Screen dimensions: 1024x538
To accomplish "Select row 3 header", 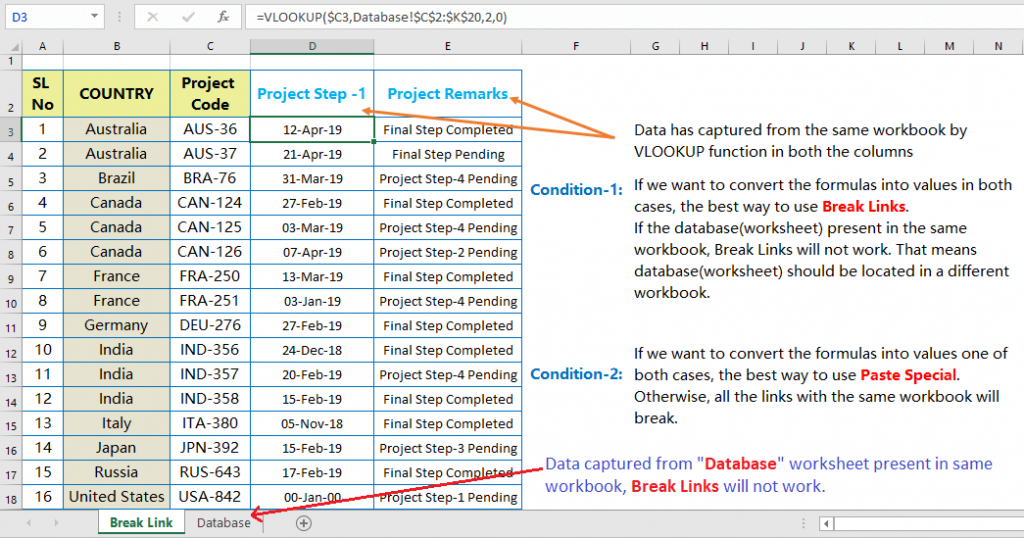I will tap(11, 130).
